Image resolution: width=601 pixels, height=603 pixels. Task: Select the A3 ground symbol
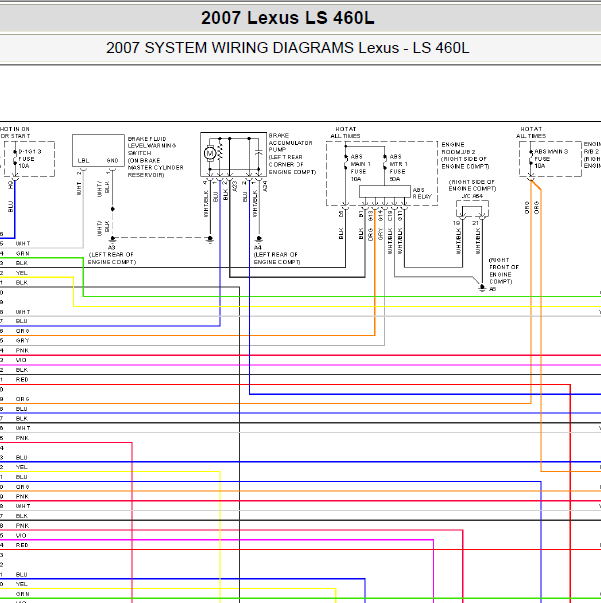coord(112,240)
